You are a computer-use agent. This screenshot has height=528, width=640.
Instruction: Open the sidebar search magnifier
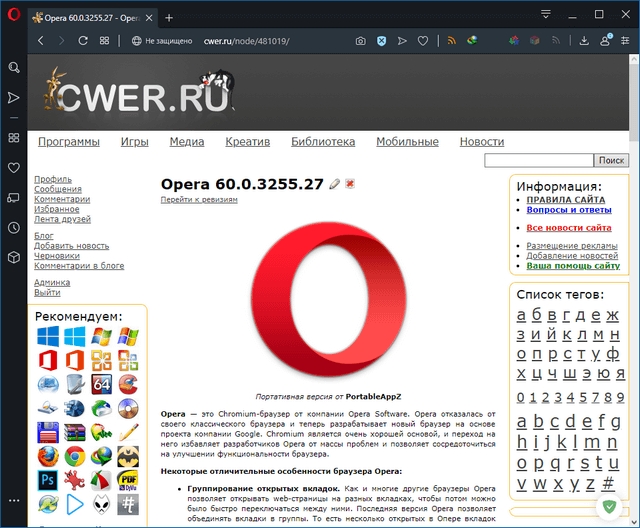[x=14, y=67]
